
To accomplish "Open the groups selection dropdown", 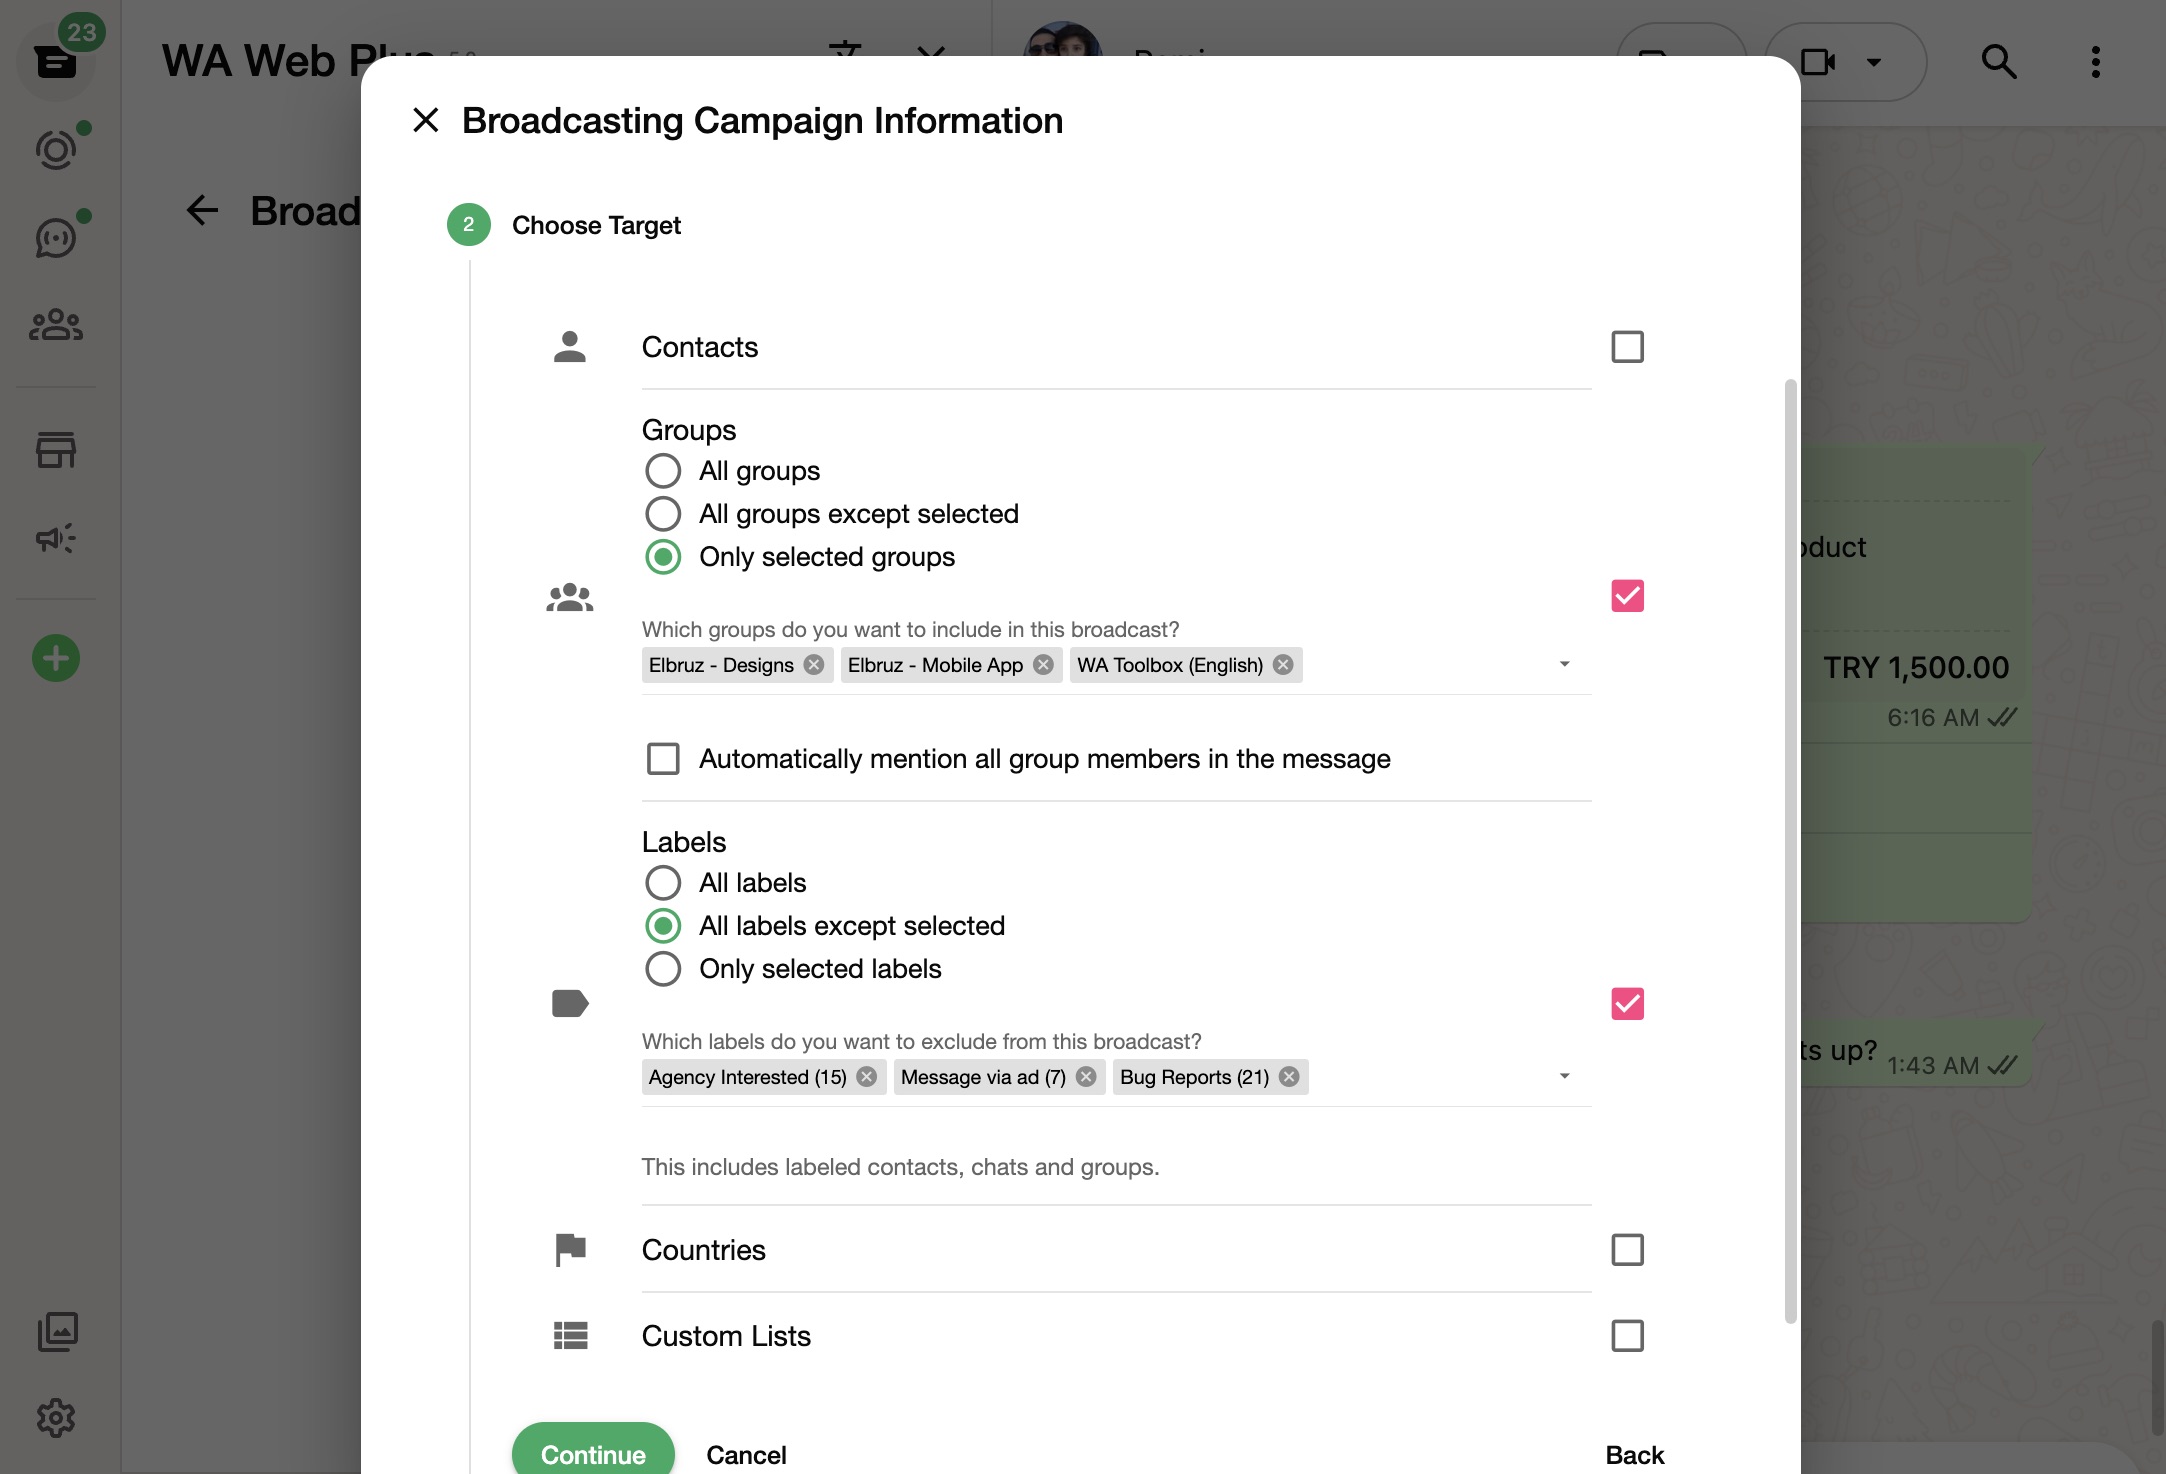I will (x=1565, y=664).
